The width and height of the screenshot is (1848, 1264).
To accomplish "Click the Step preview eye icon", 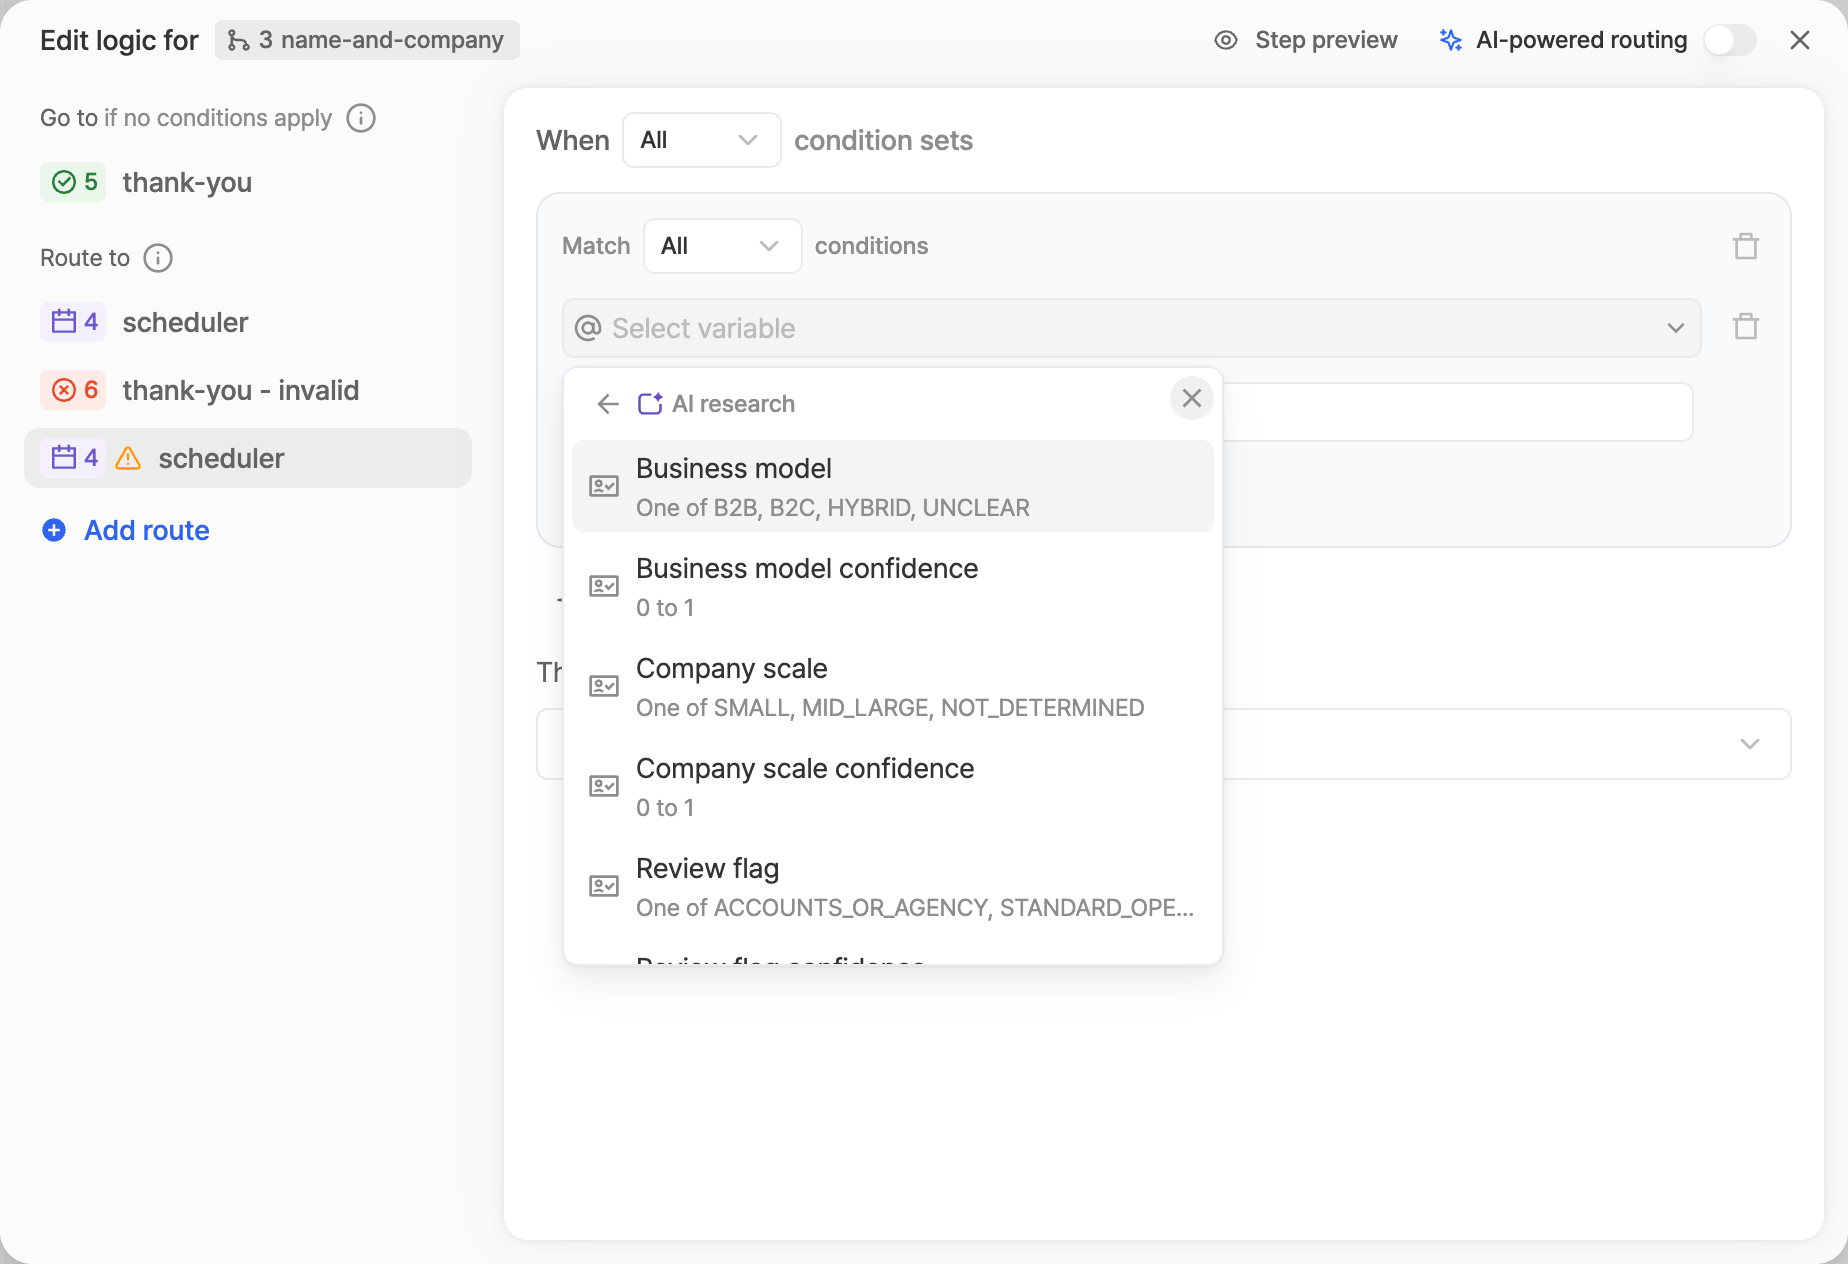I will 1226,40.
